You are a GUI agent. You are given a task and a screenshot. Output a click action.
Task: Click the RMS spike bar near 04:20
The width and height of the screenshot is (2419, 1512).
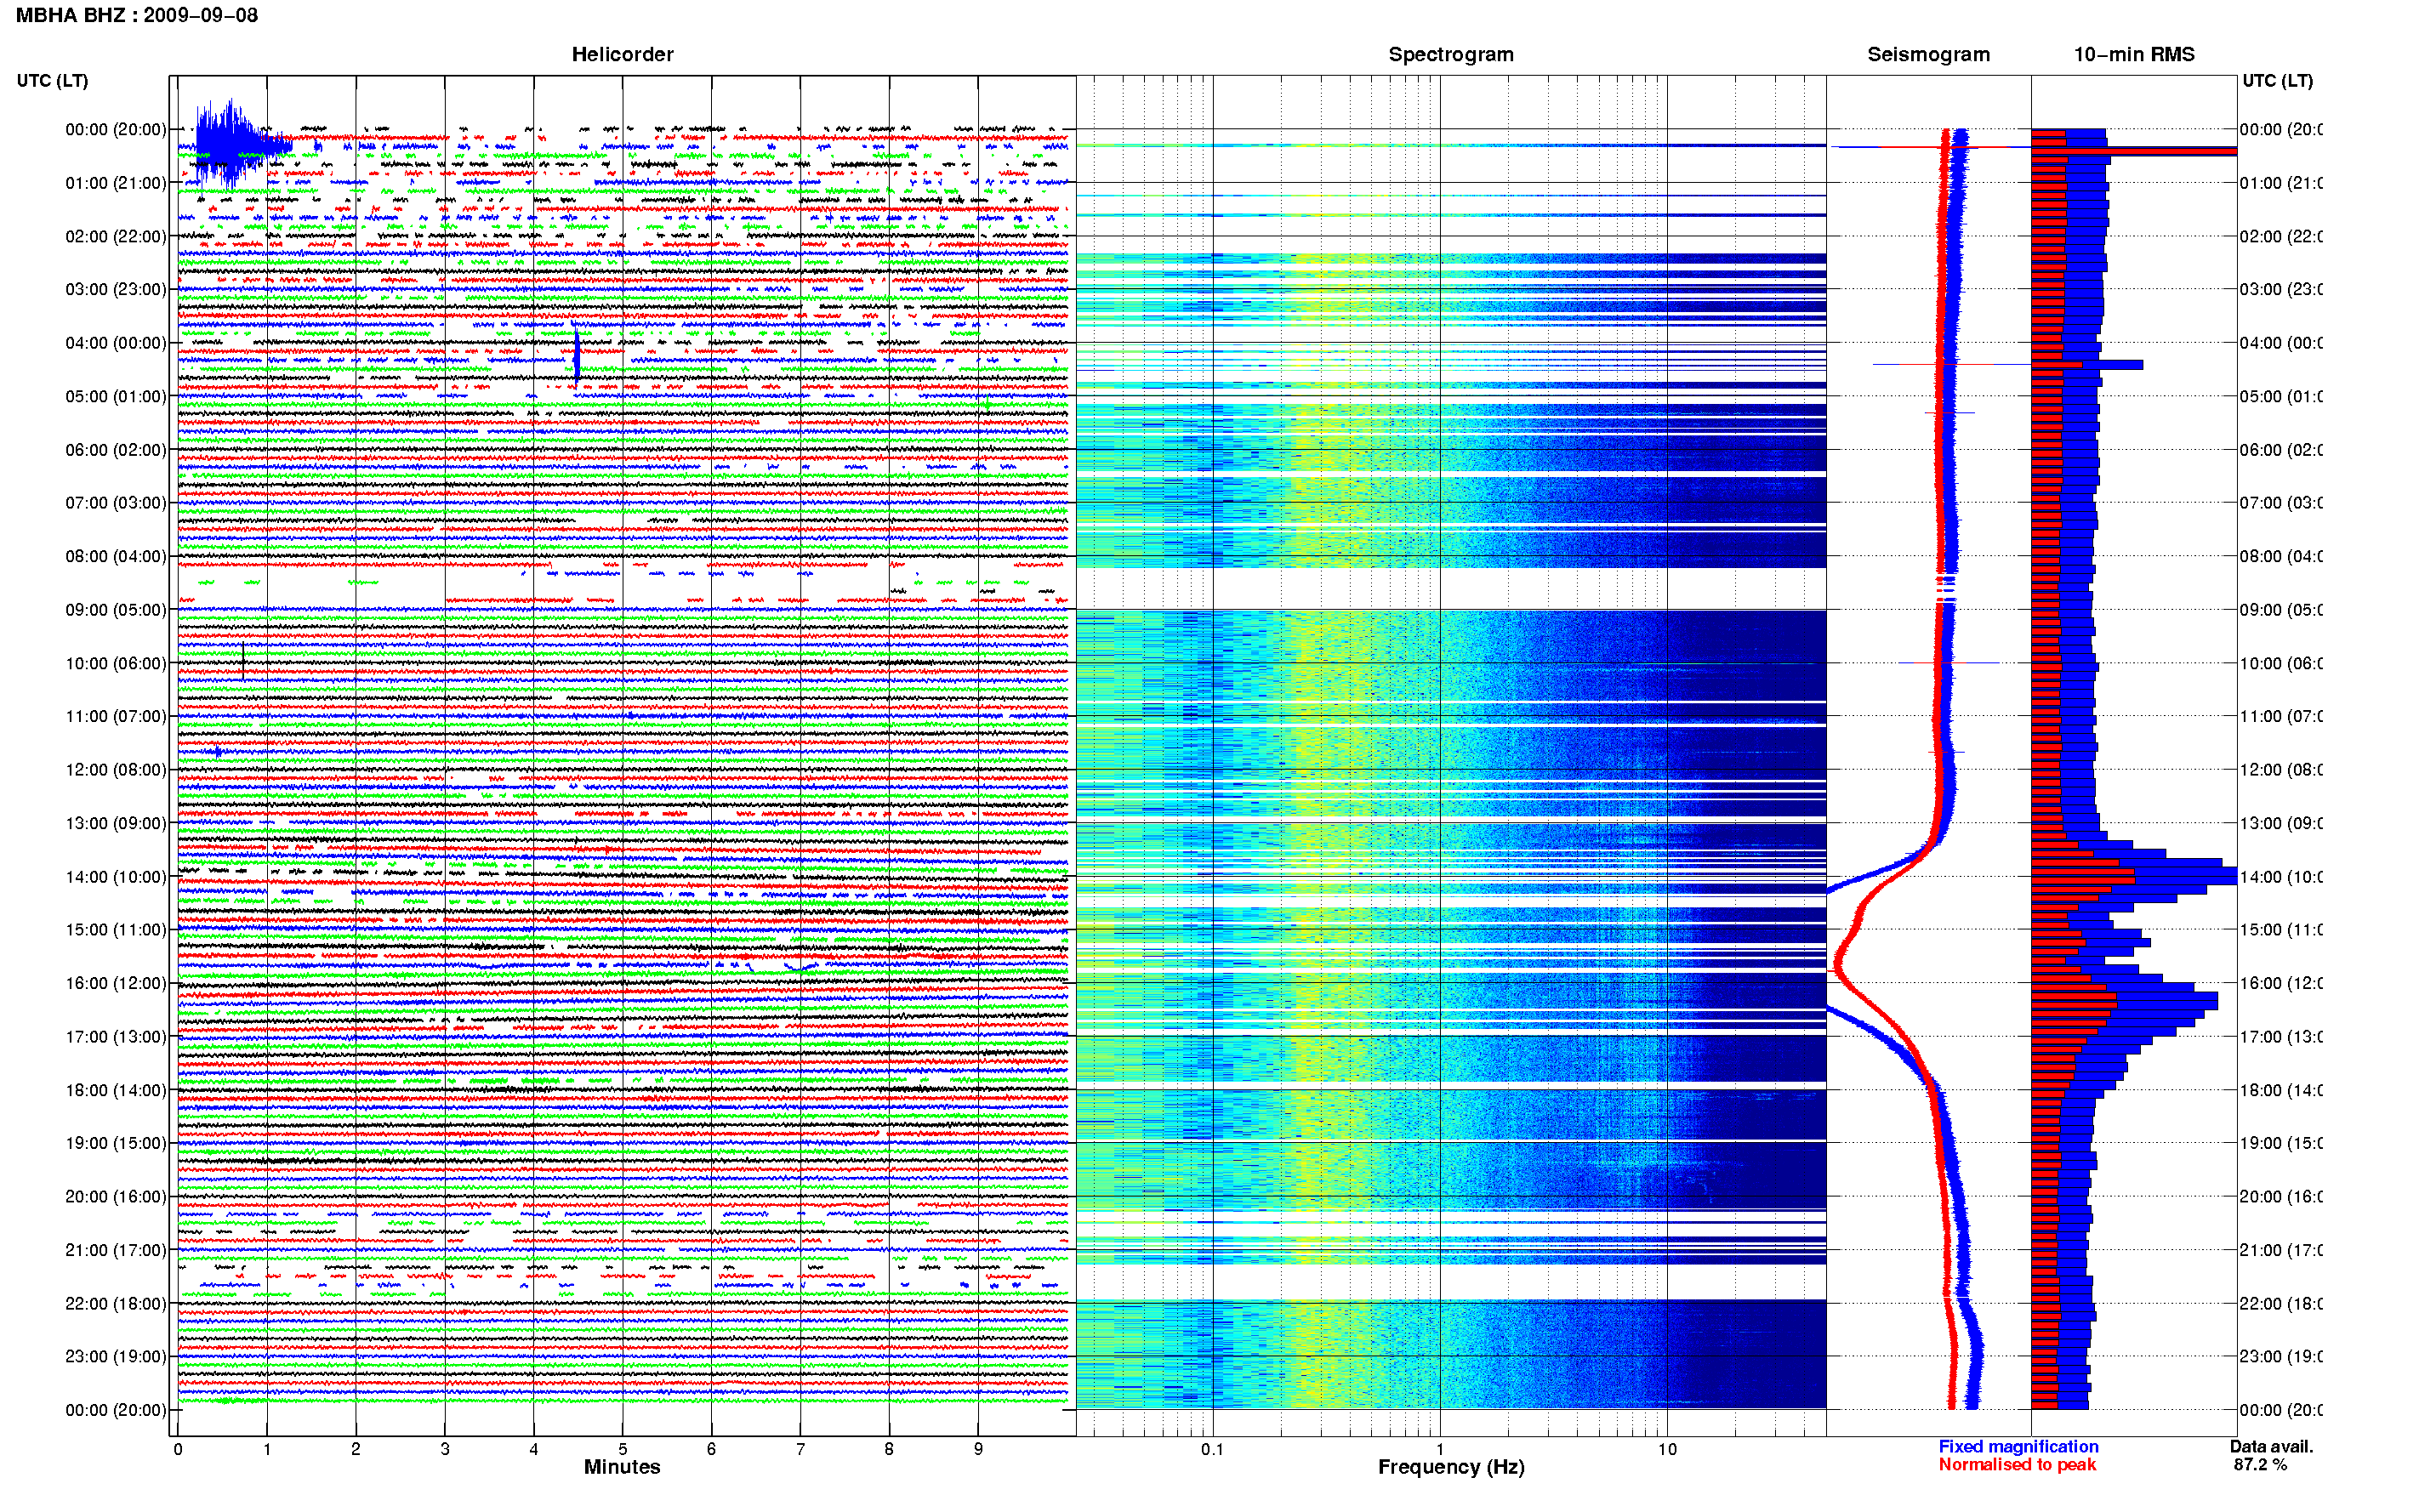2087,365
